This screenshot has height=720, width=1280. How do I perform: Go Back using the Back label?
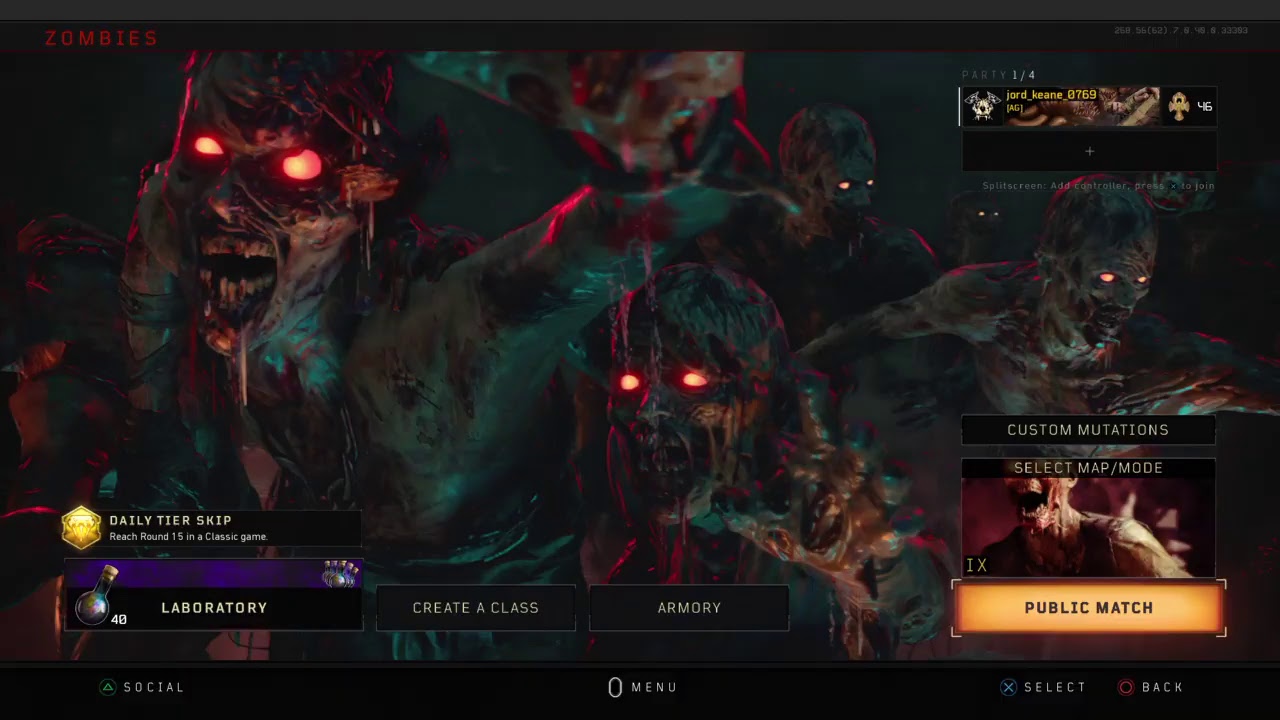pyautogui.click(x=1163, y=687)
